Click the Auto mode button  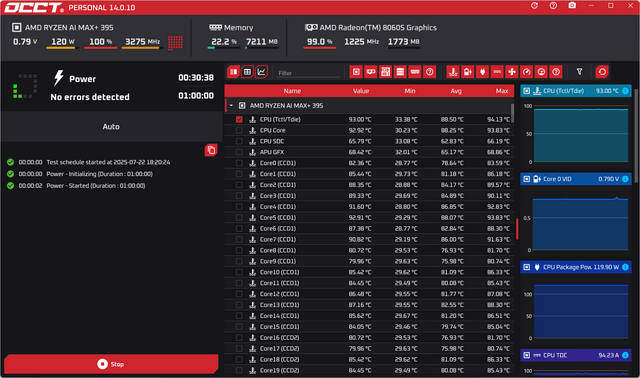(x=111, y=127)
